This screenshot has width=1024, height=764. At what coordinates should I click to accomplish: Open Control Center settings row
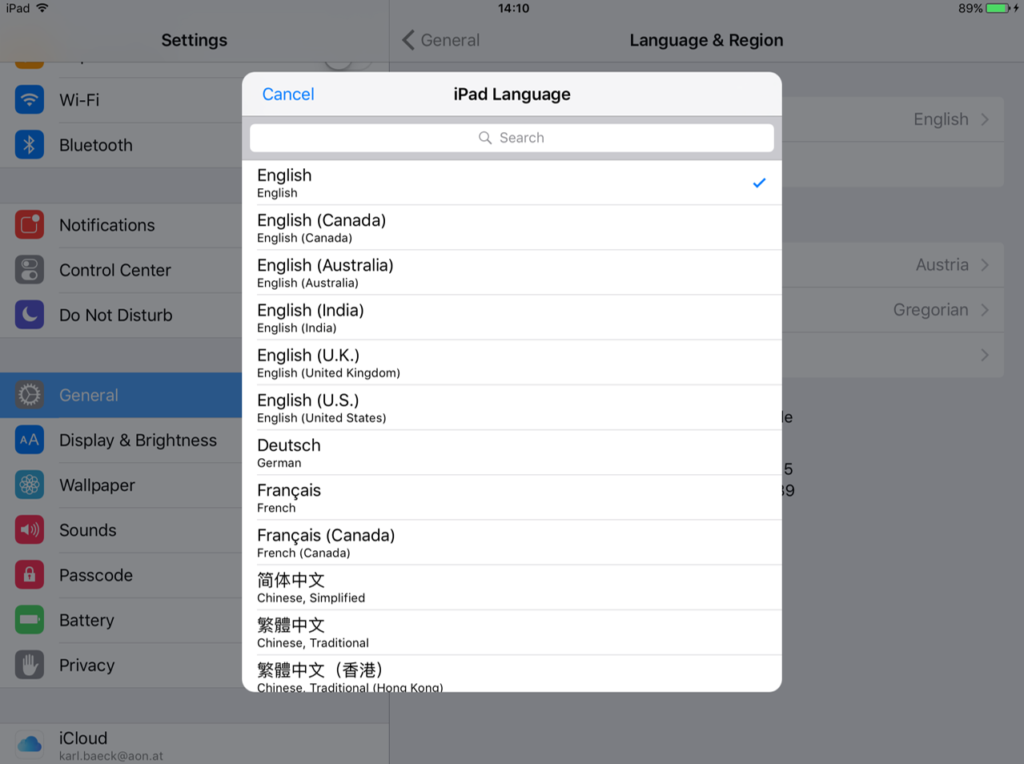pos(121,270)
